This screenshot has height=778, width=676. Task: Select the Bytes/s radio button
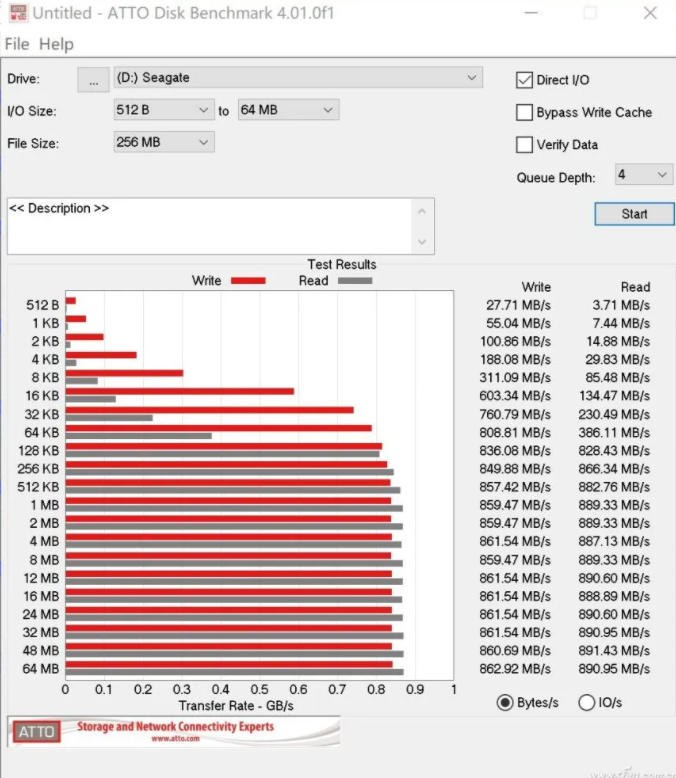click(x=505, y=703)
